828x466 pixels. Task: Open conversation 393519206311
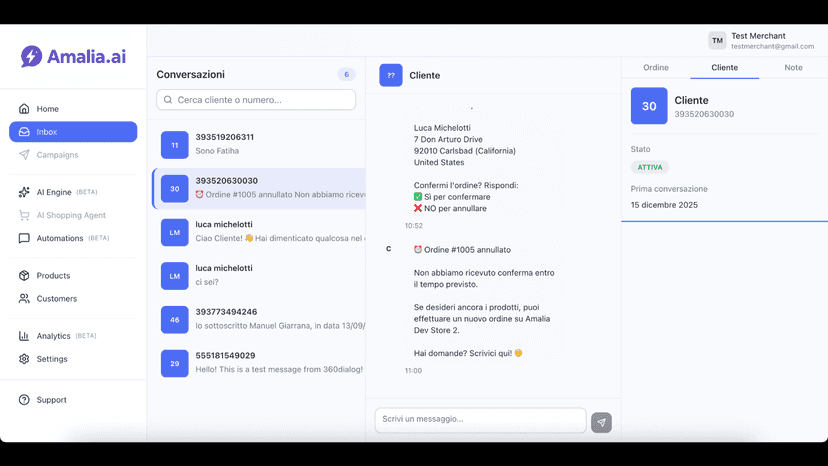coord(259,144)
